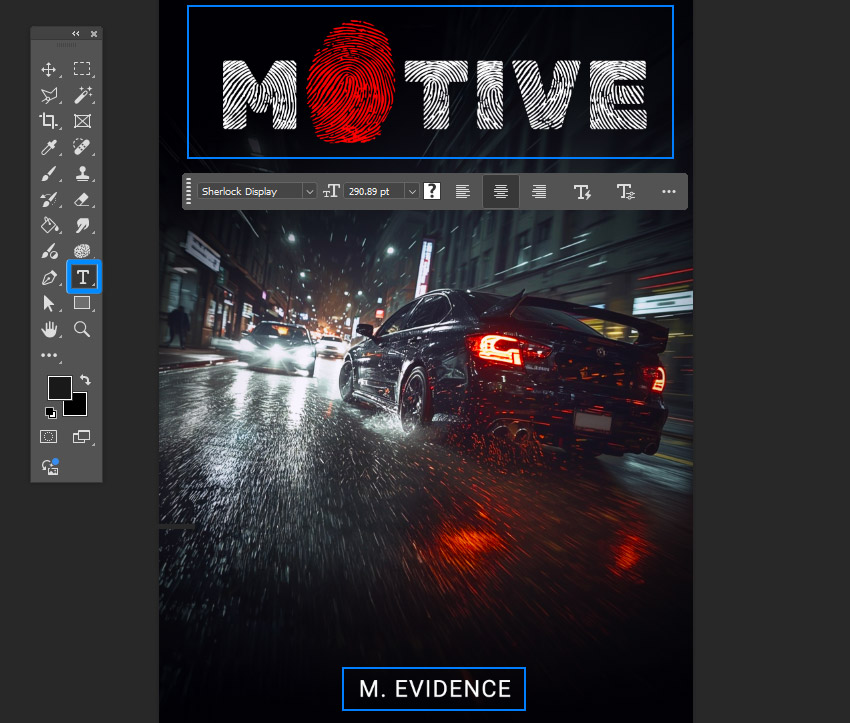850x723 pixels.
Task: Open the foreground color swatch
Action: (x=60, y=388)
